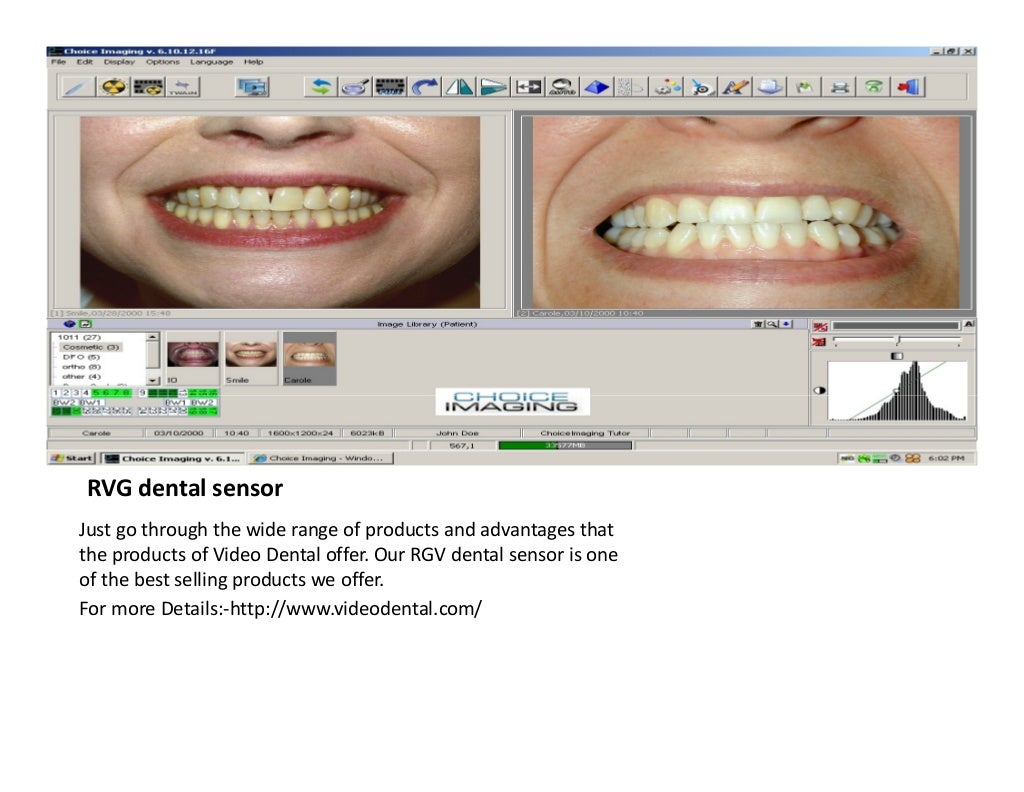Click category list scroll-down arrow
This screenshot has height=792, width=1024.
pyautogui.click(x=153, y=380)
